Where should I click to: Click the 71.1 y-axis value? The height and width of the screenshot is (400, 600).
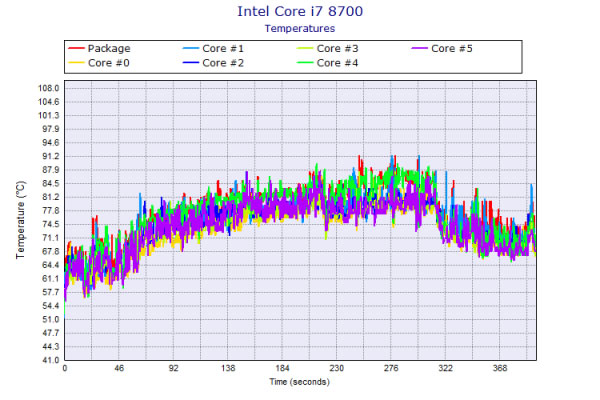pos(51,238)
